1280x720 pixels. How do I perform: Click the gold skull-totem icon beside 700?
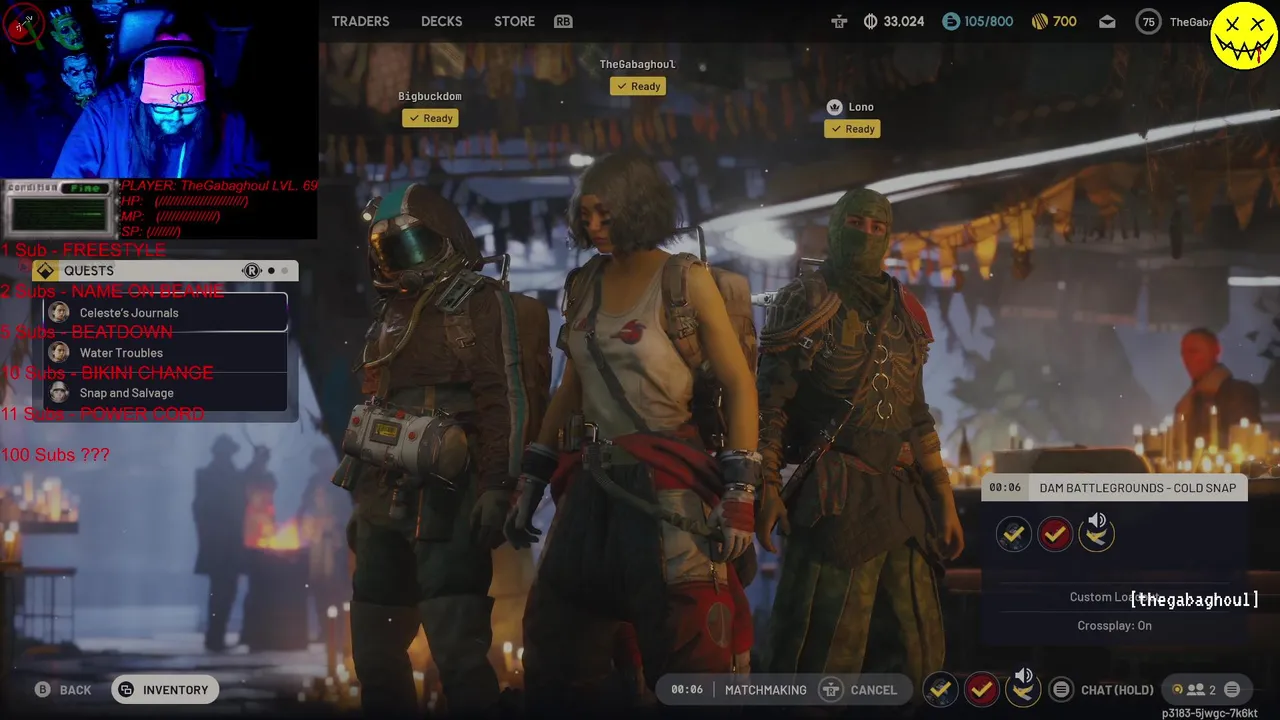point(1040,21)
